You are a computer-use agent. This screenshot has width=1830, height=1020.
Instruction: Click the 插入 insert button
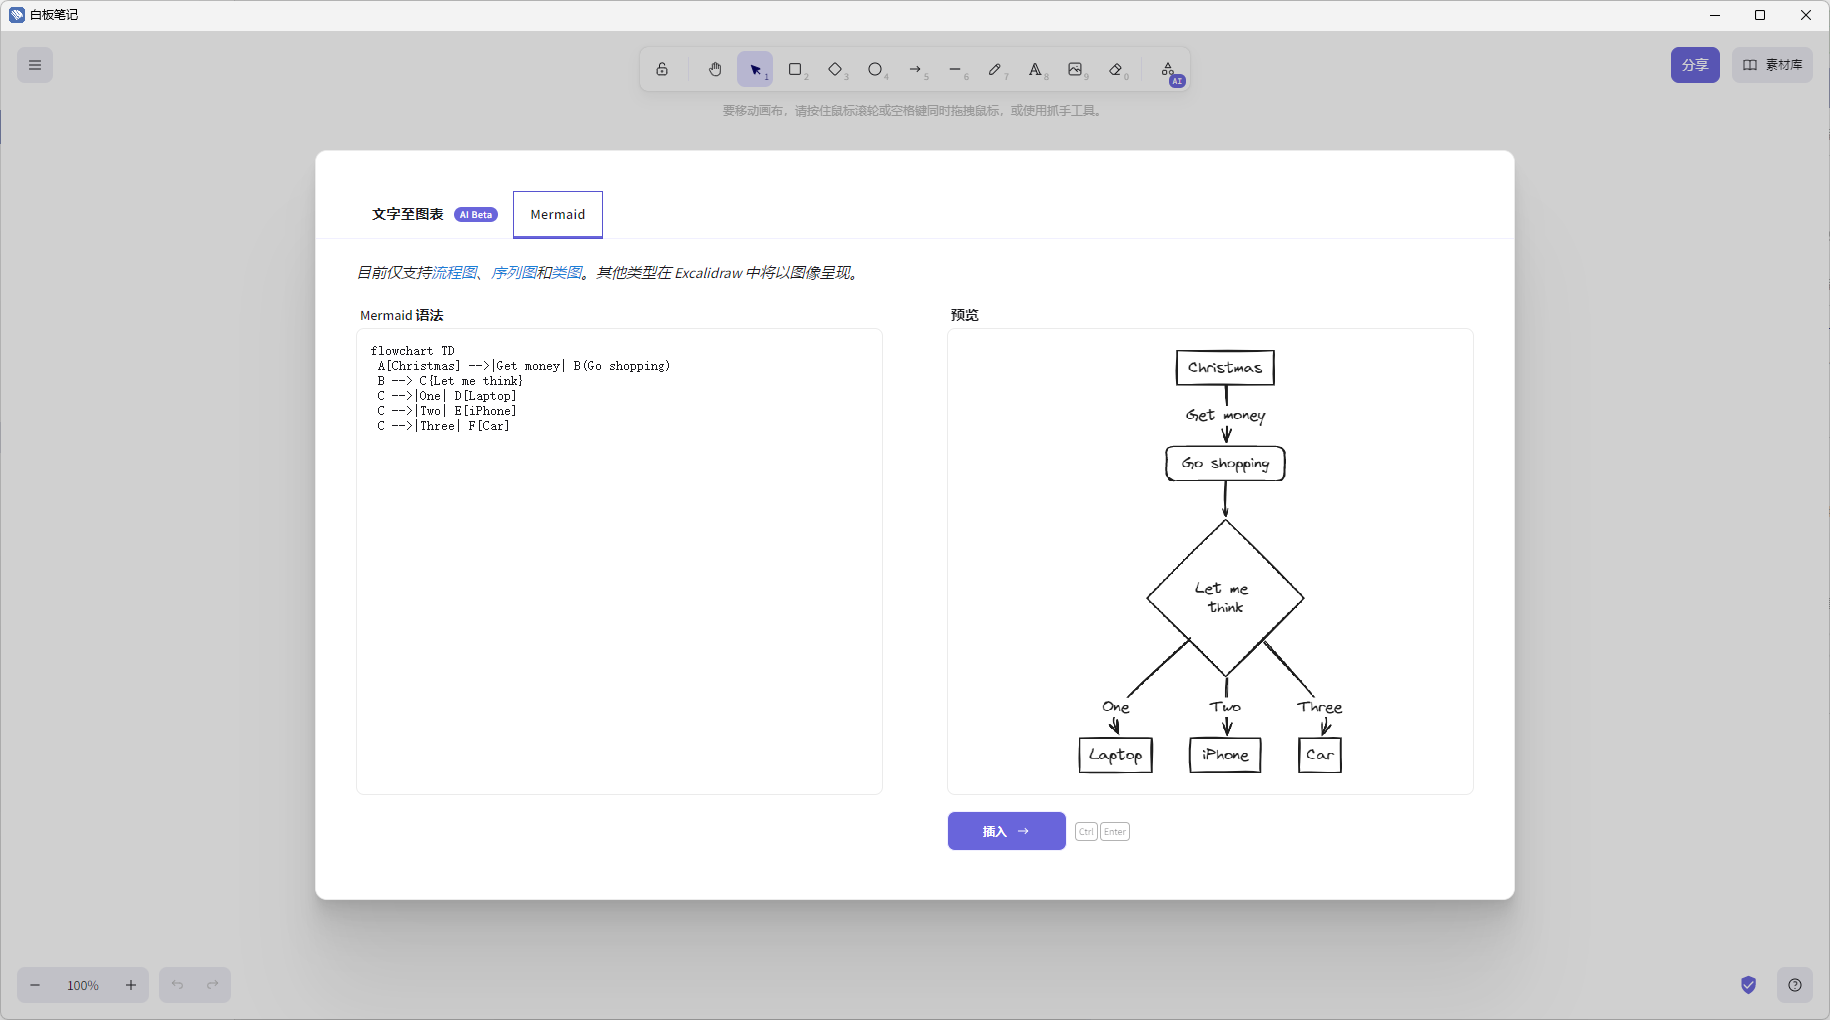point(1006,831)
